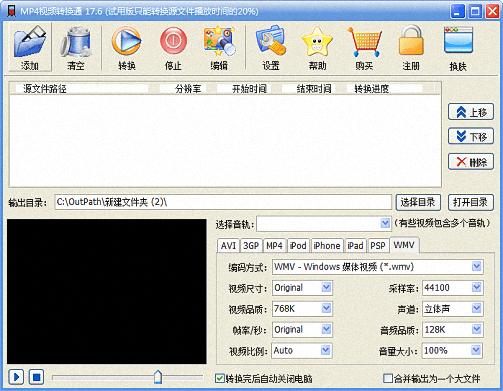Click the 分辨率 column header

click(x=183, y=89)
